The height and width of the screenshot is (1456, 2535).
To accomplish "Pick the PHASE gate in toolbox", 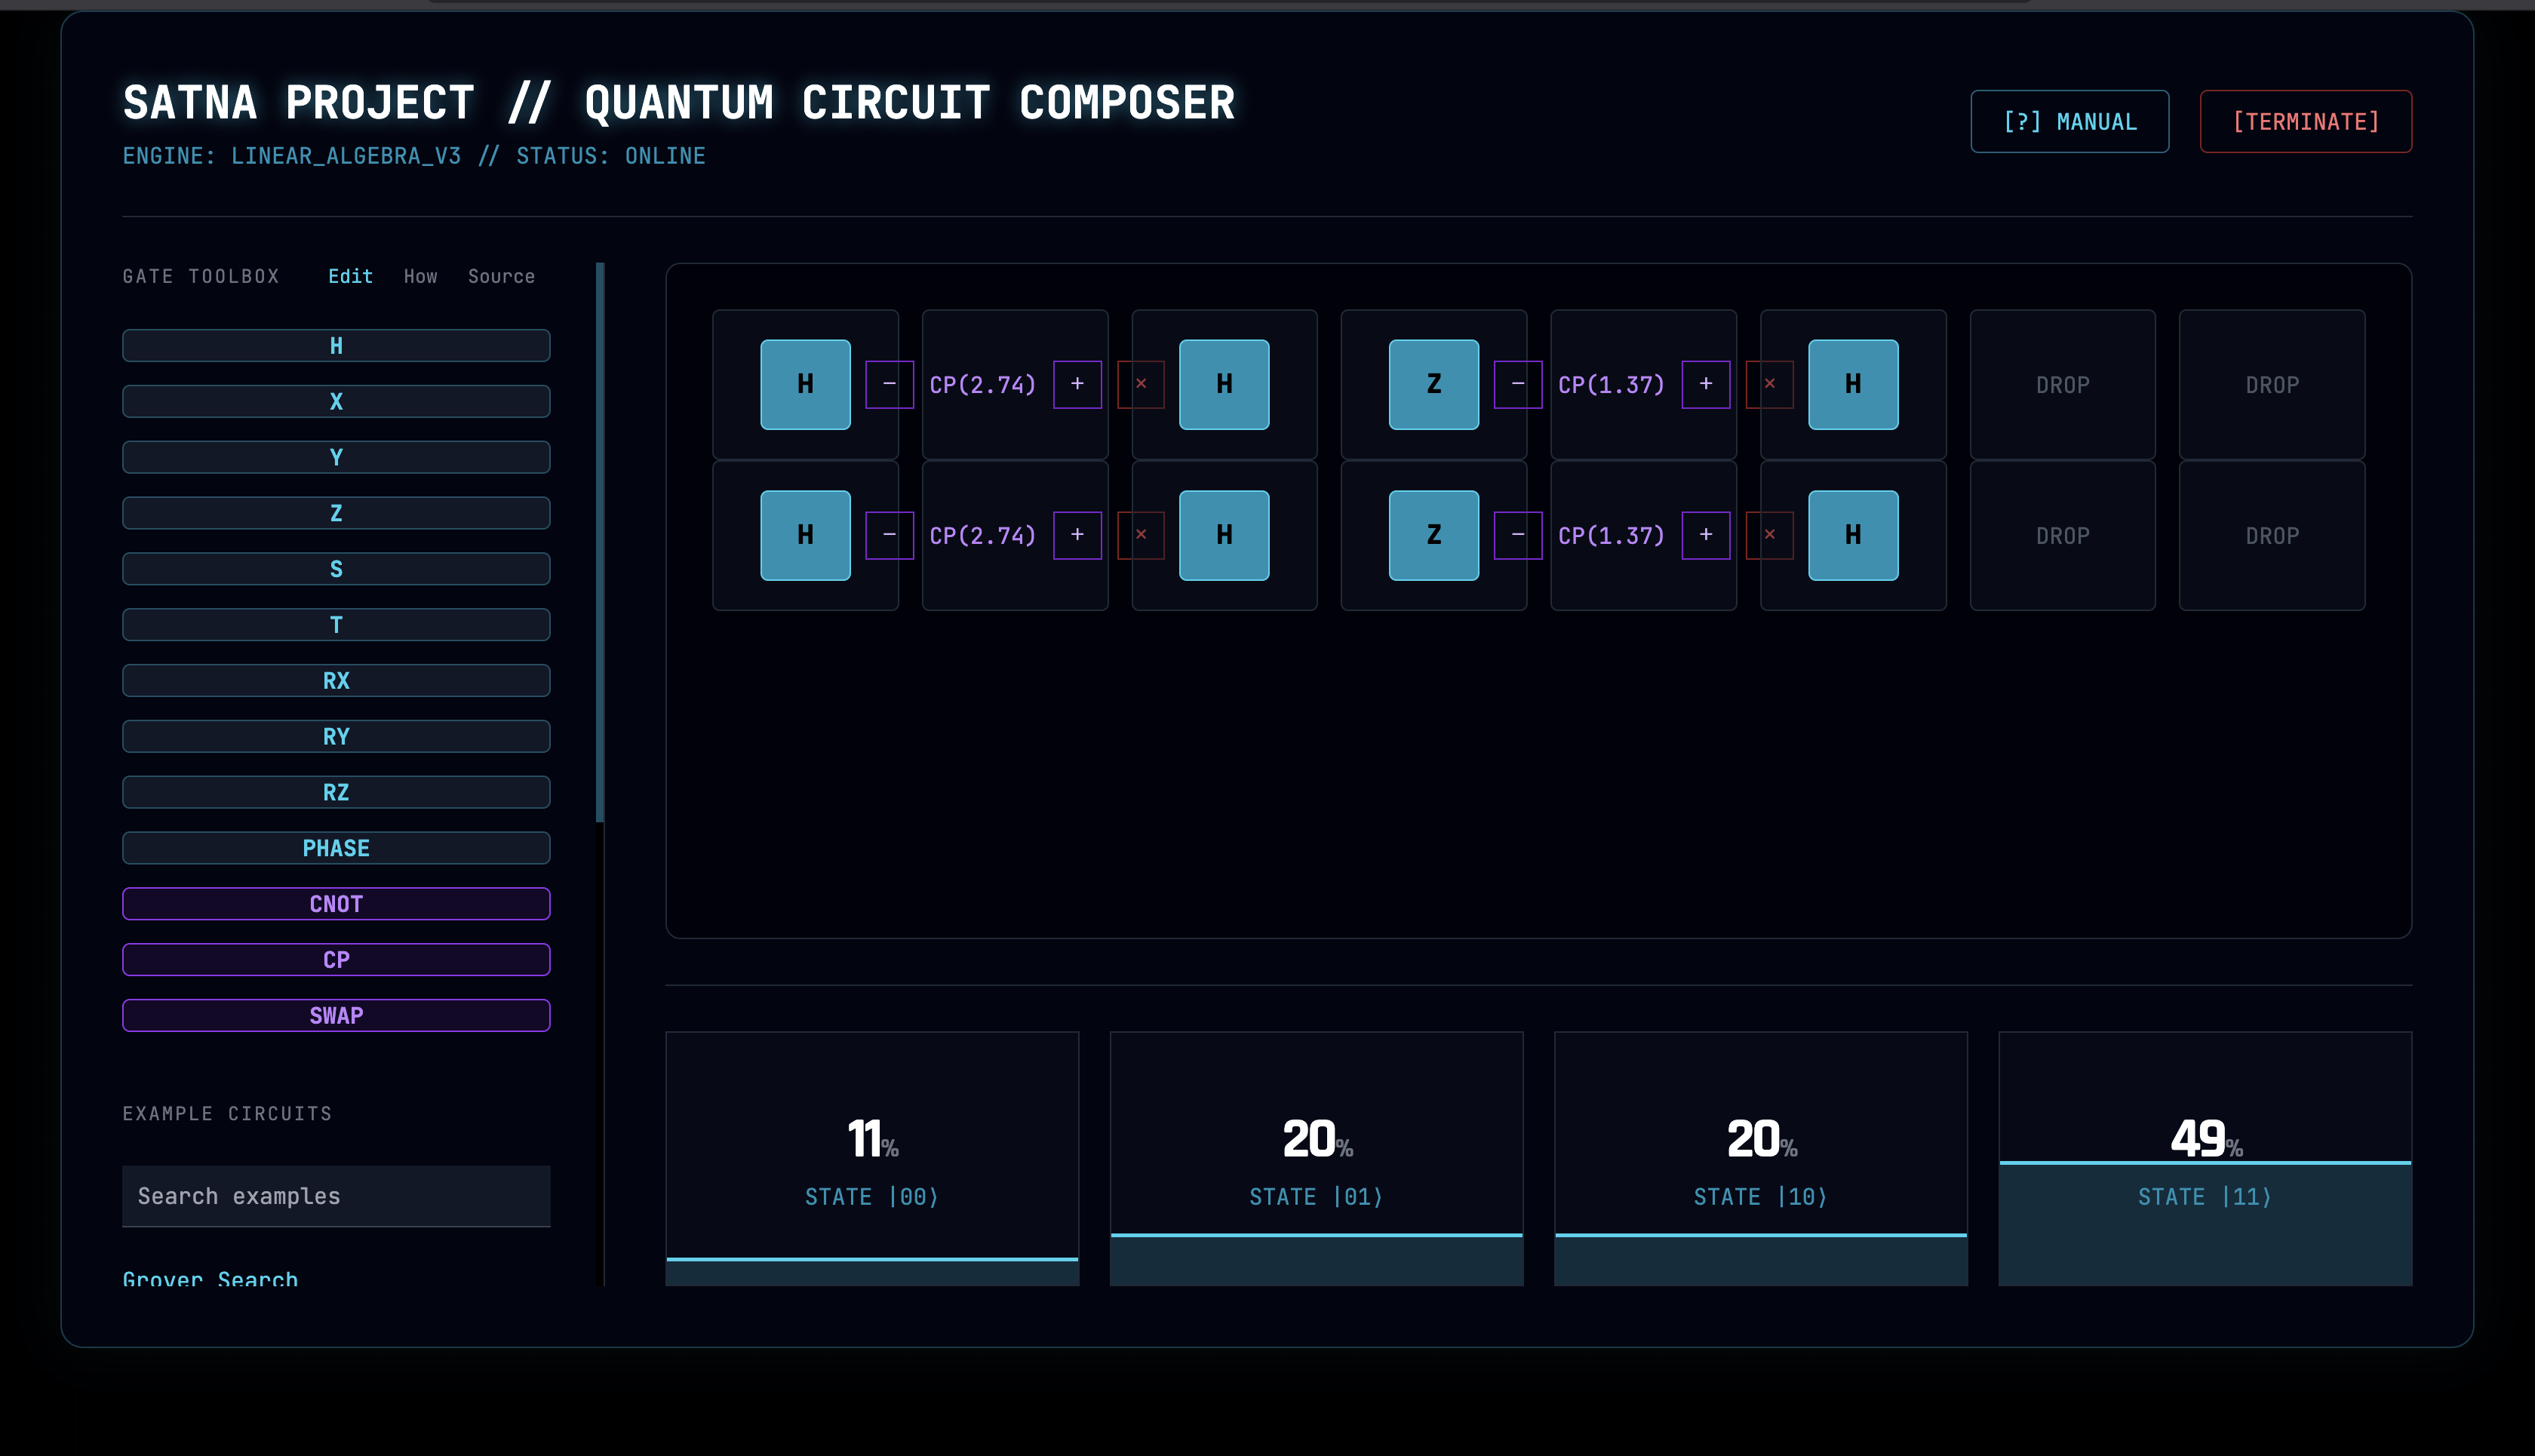I will coord(336,848).
